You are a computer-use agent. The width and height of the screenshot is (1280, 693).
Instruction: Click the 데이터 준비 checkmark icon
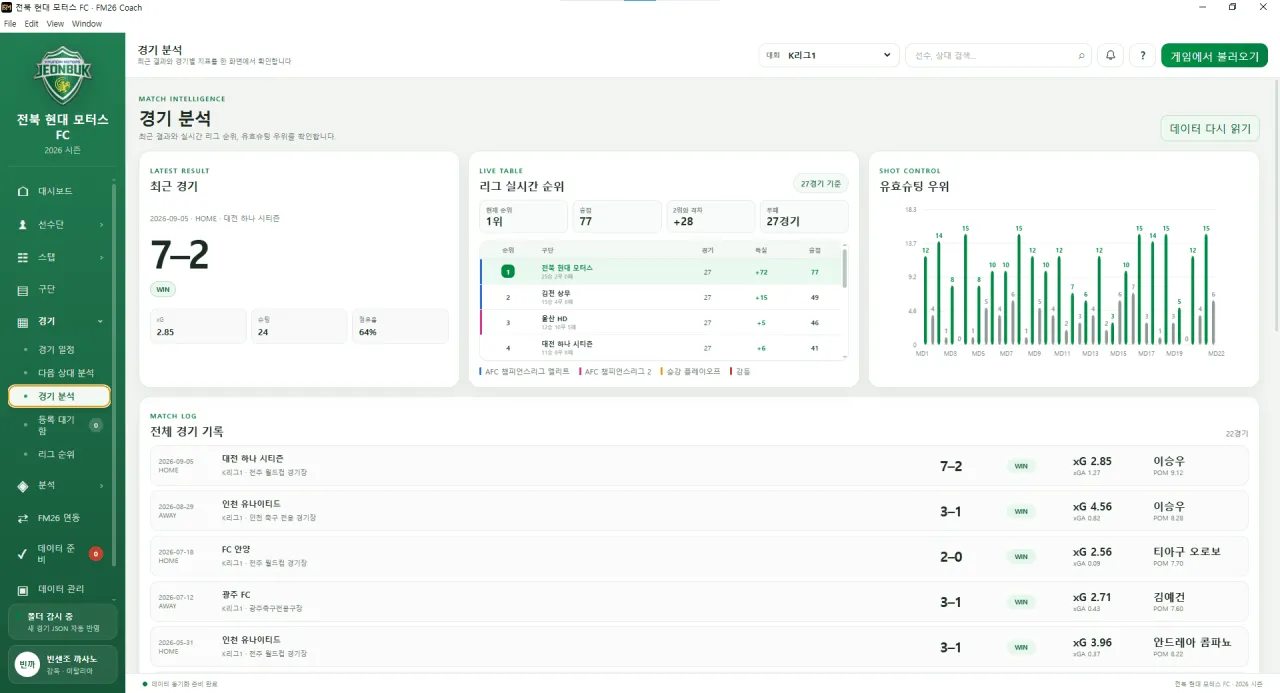click(x=23, y=553)
